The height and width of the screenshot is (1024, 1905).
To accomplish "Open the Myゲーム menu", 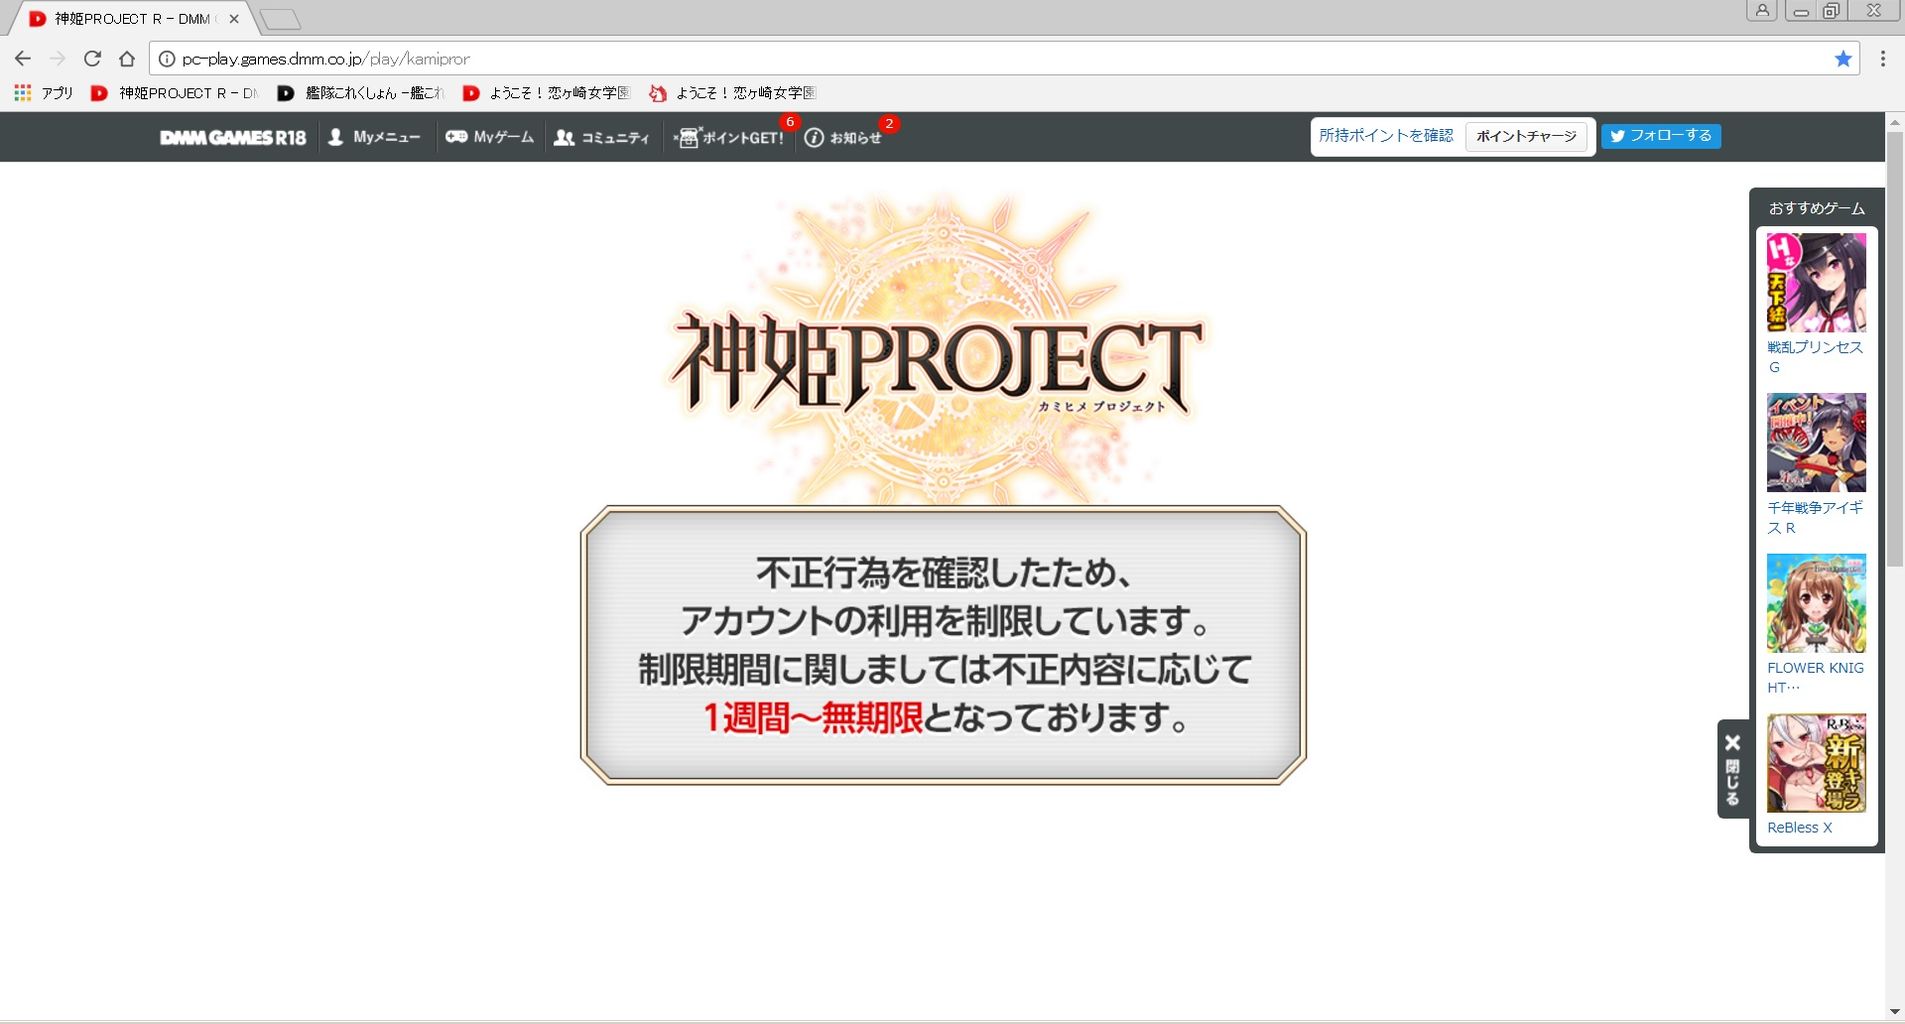I will pyautogui.click(x=490, y=137).
